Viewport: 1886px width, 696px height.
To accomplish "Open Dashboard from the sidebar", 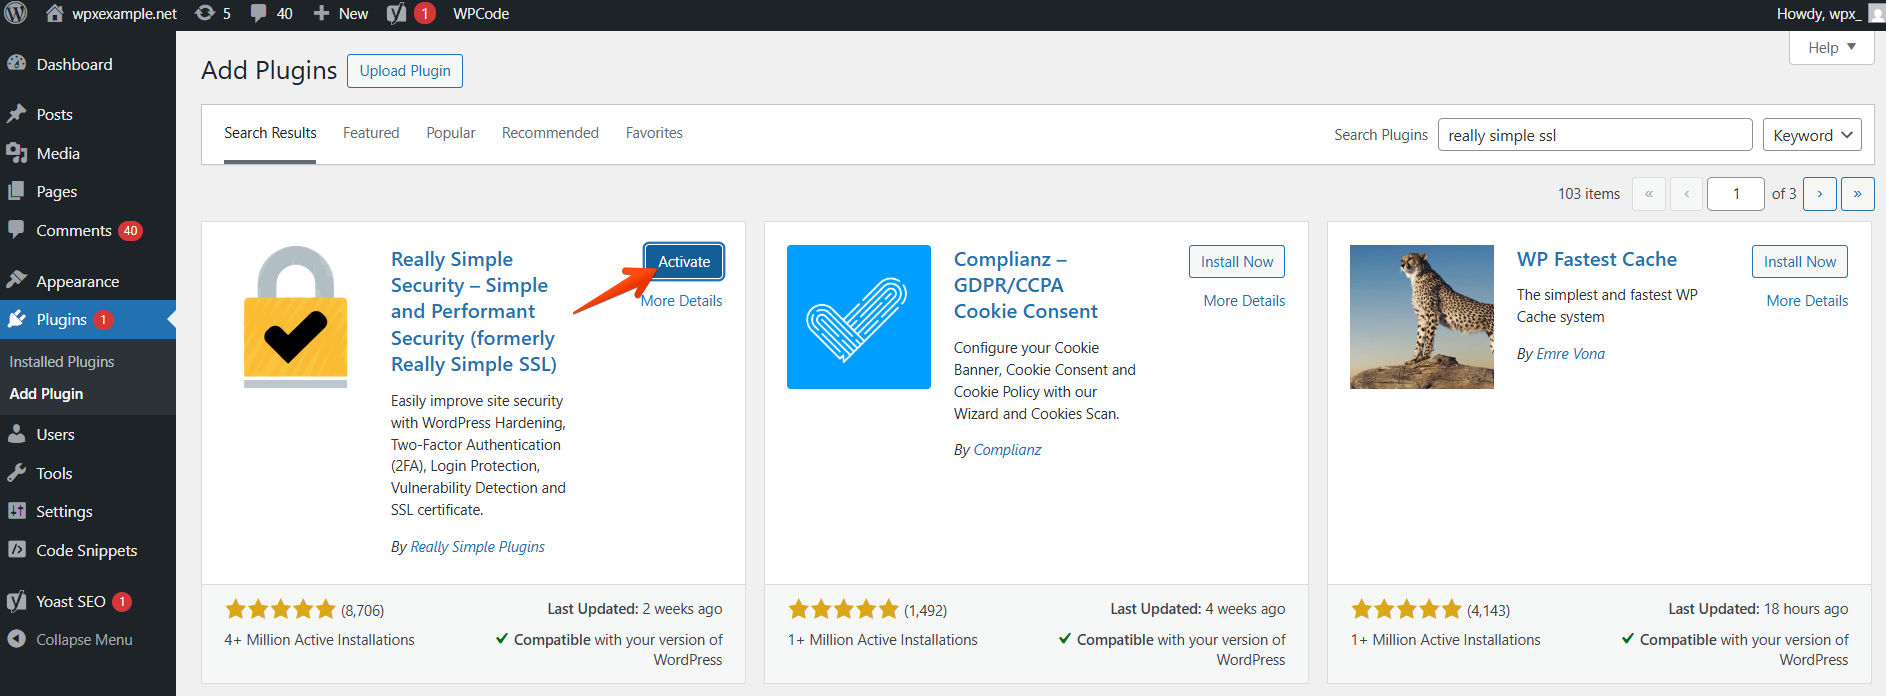I will point(74,64).
